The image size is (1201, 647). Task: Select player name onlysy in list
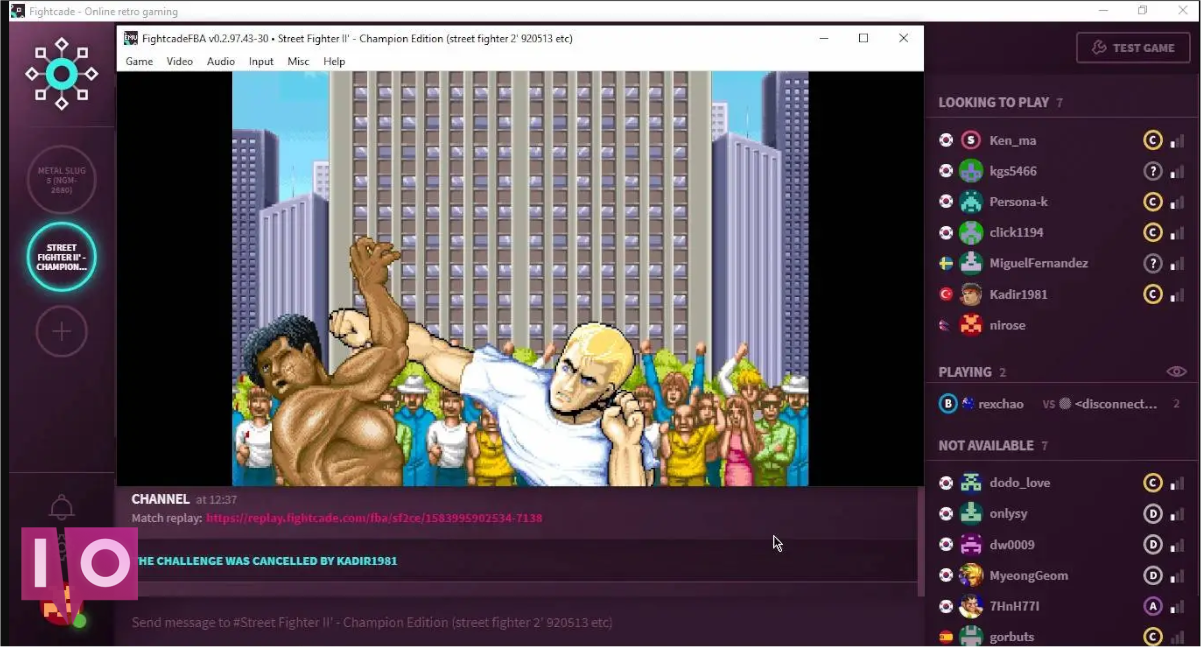point(1008,514)
